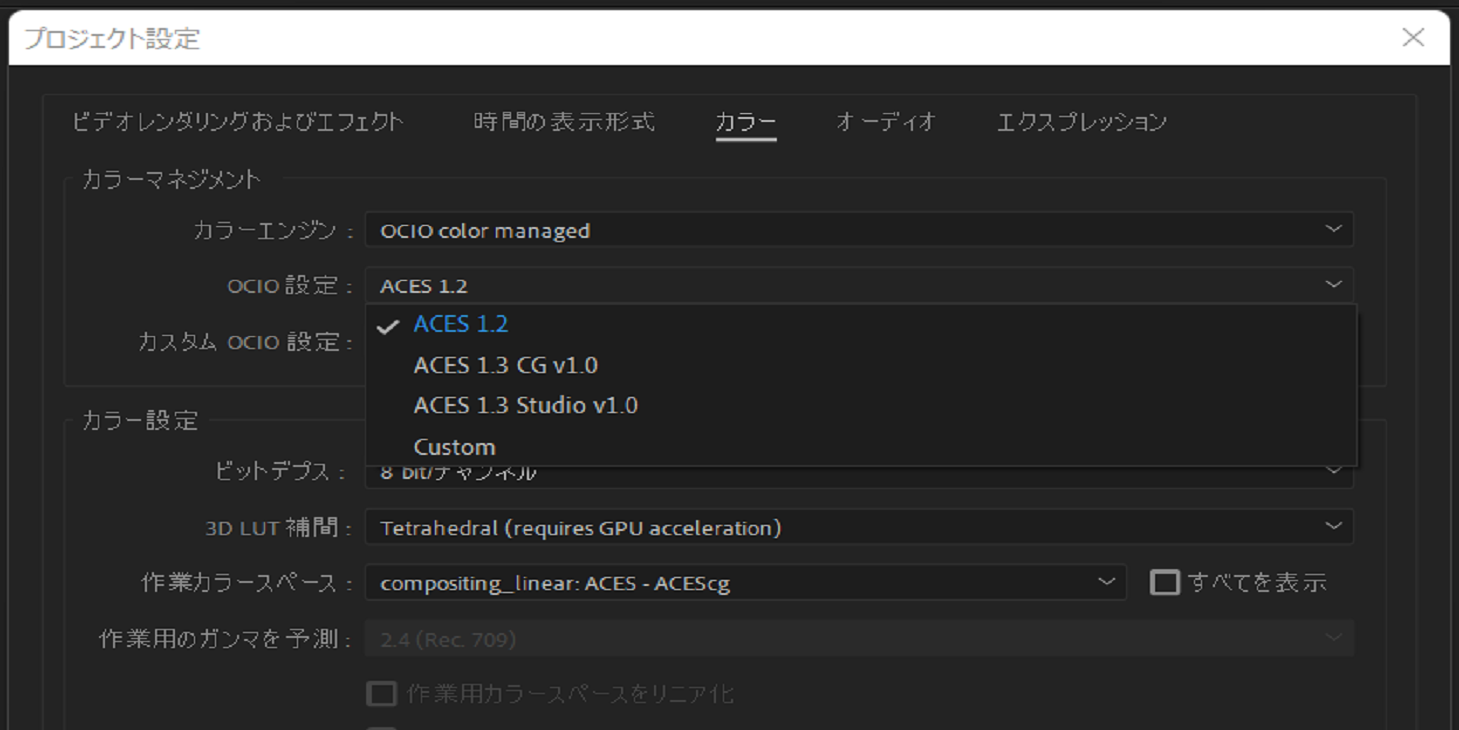The height and width of the screenshot is (730, 1459).
Task: Enable the すべてを表示 checkbox
Action: click(1166, 581)
